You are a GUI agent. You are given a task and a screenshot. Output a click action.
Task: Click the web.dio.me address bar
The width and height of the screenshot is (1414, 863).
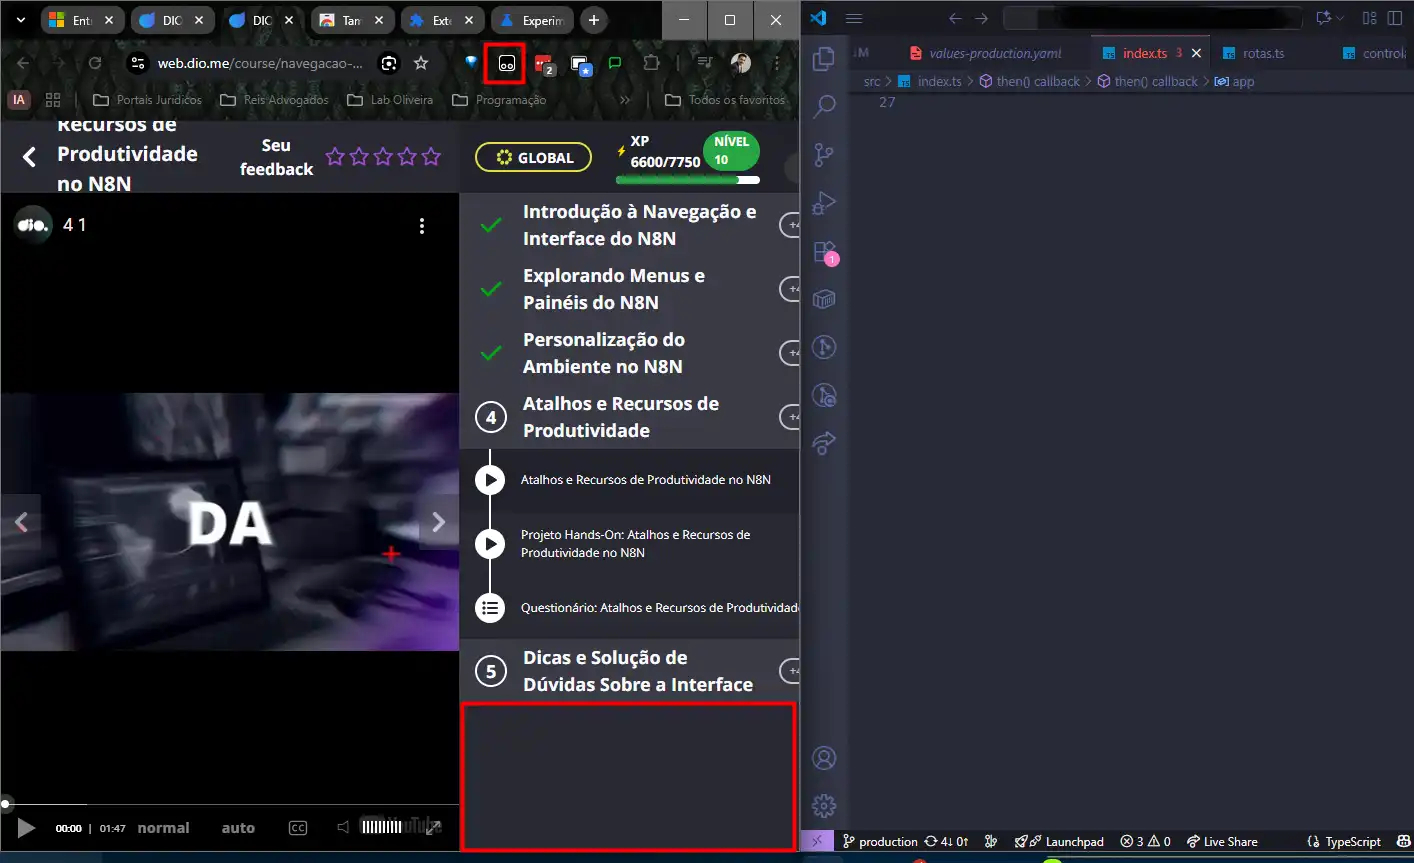coord(260,63)
